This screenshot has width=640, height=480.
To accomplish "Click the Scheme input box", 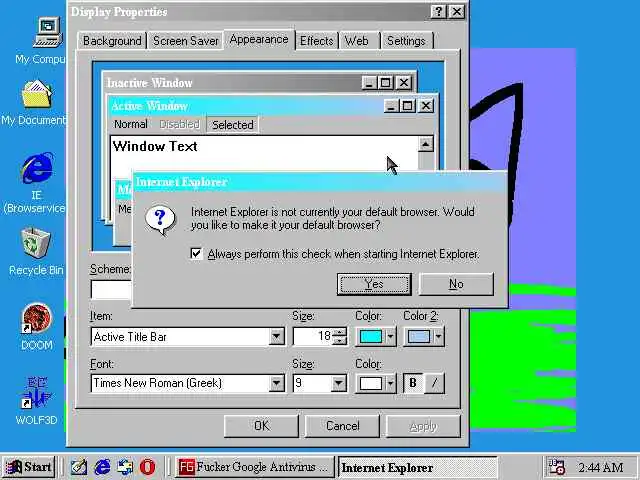I will [x=111, y=289].
